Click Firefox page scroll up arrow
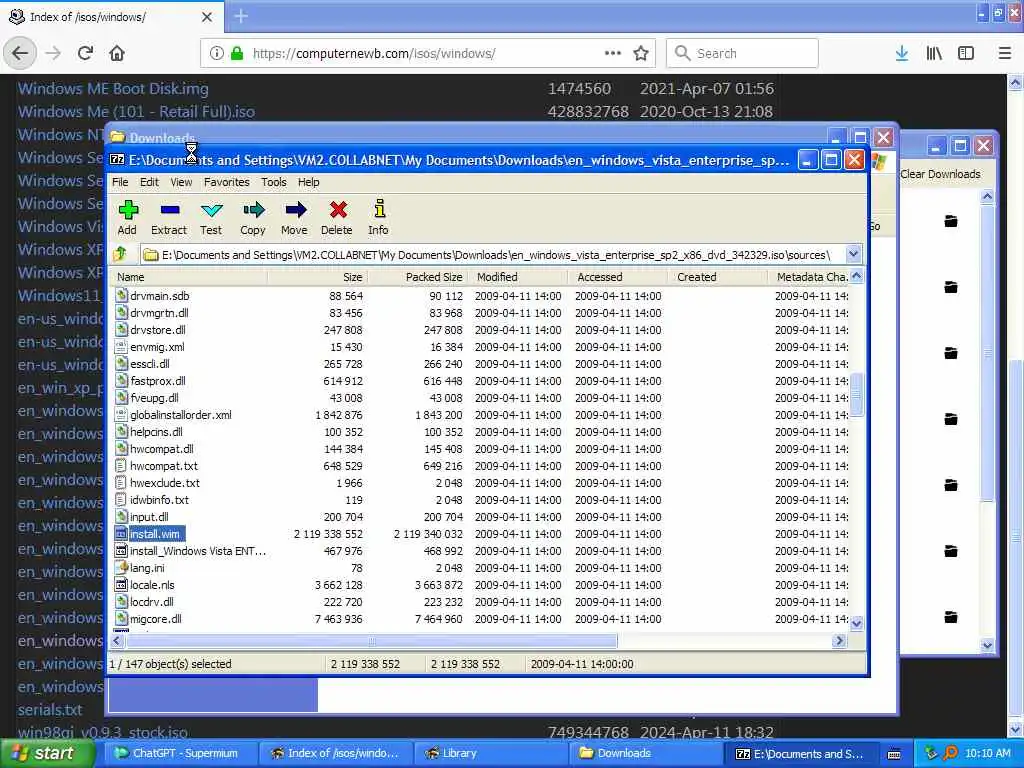This screenshot has height=768, width=1024. [1016, 83]
